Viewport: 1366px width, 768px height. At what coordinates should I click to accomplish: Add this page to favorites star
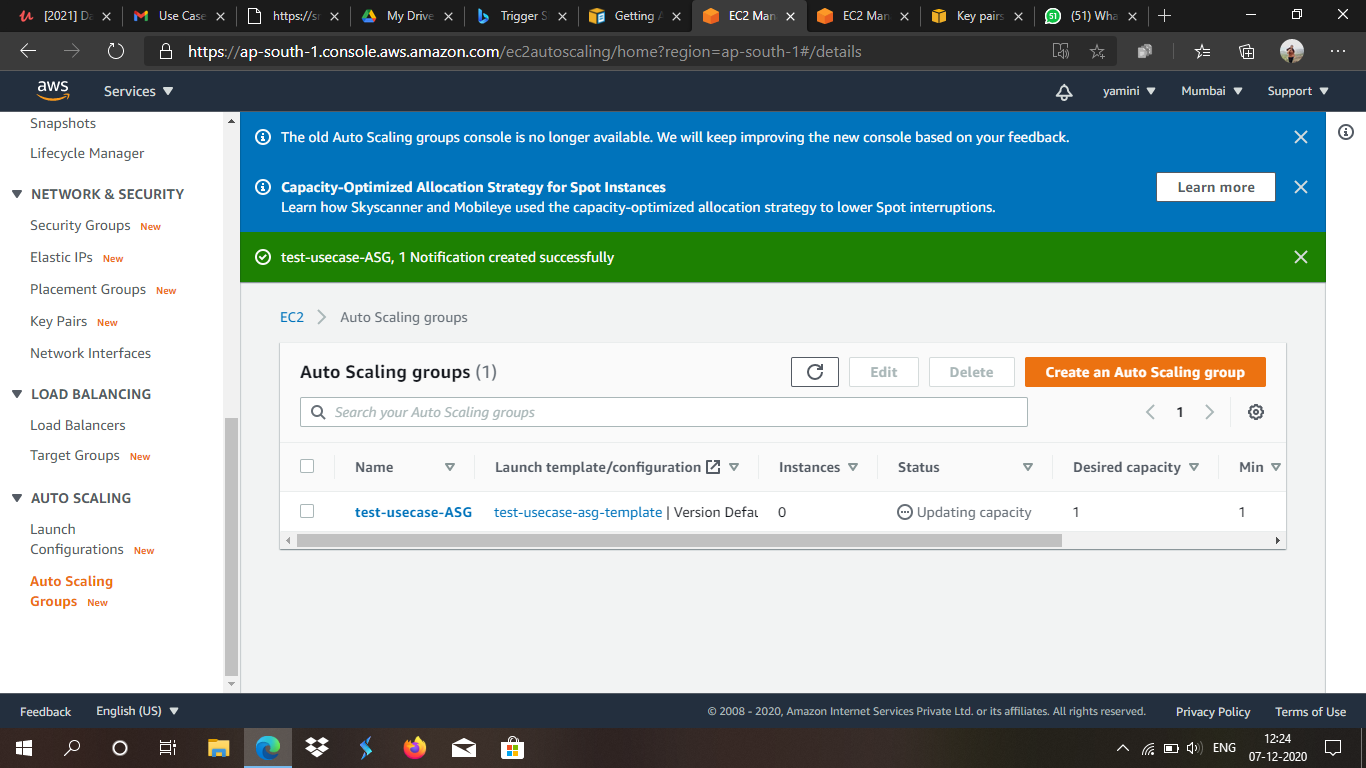click(1097, 51)
